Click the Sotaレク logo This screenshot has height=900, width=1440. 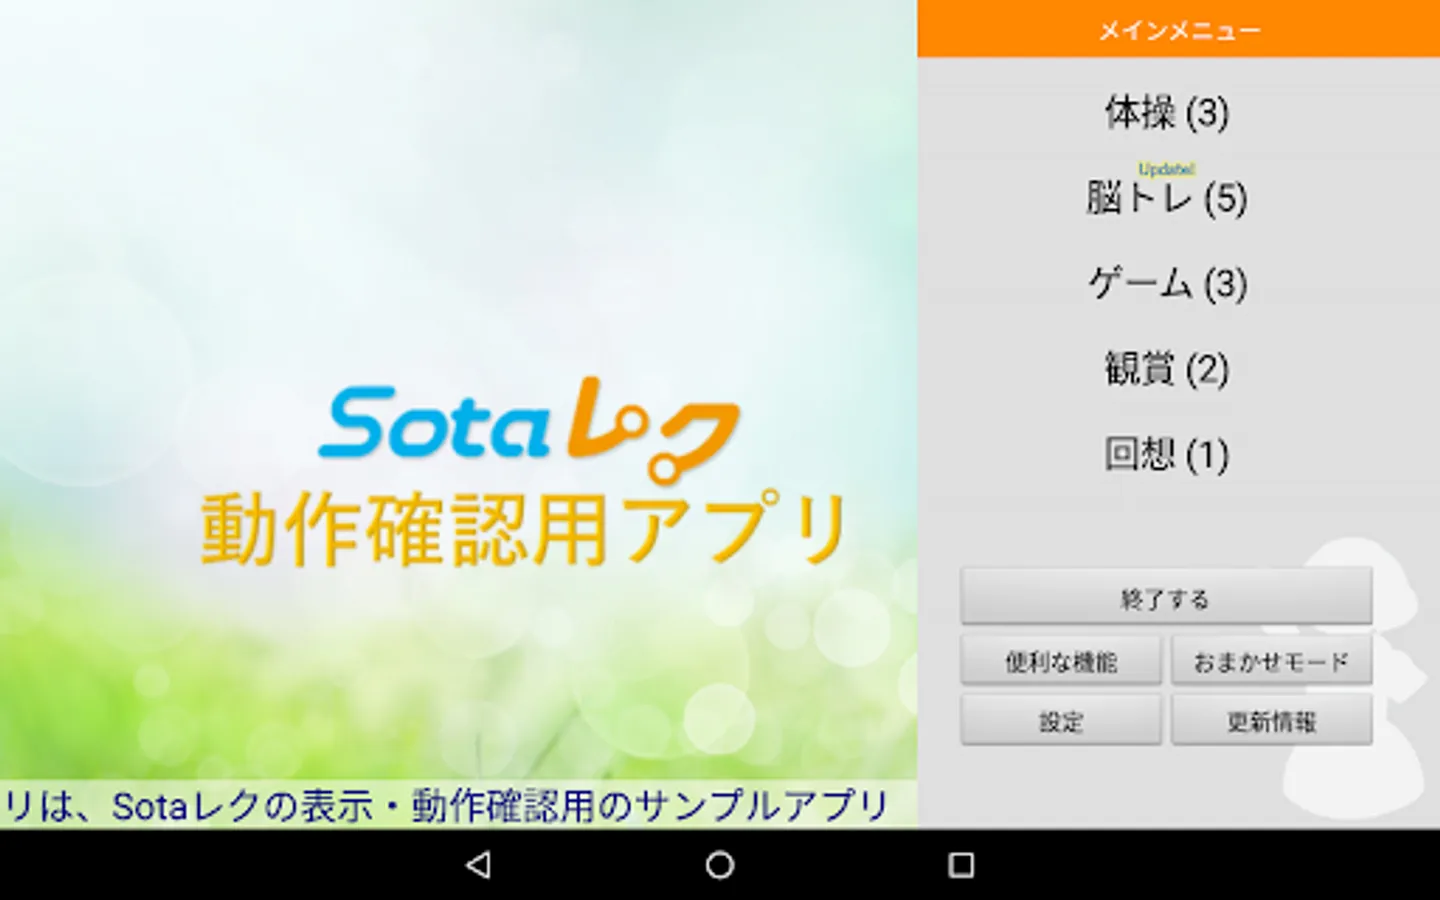[529, 430]
